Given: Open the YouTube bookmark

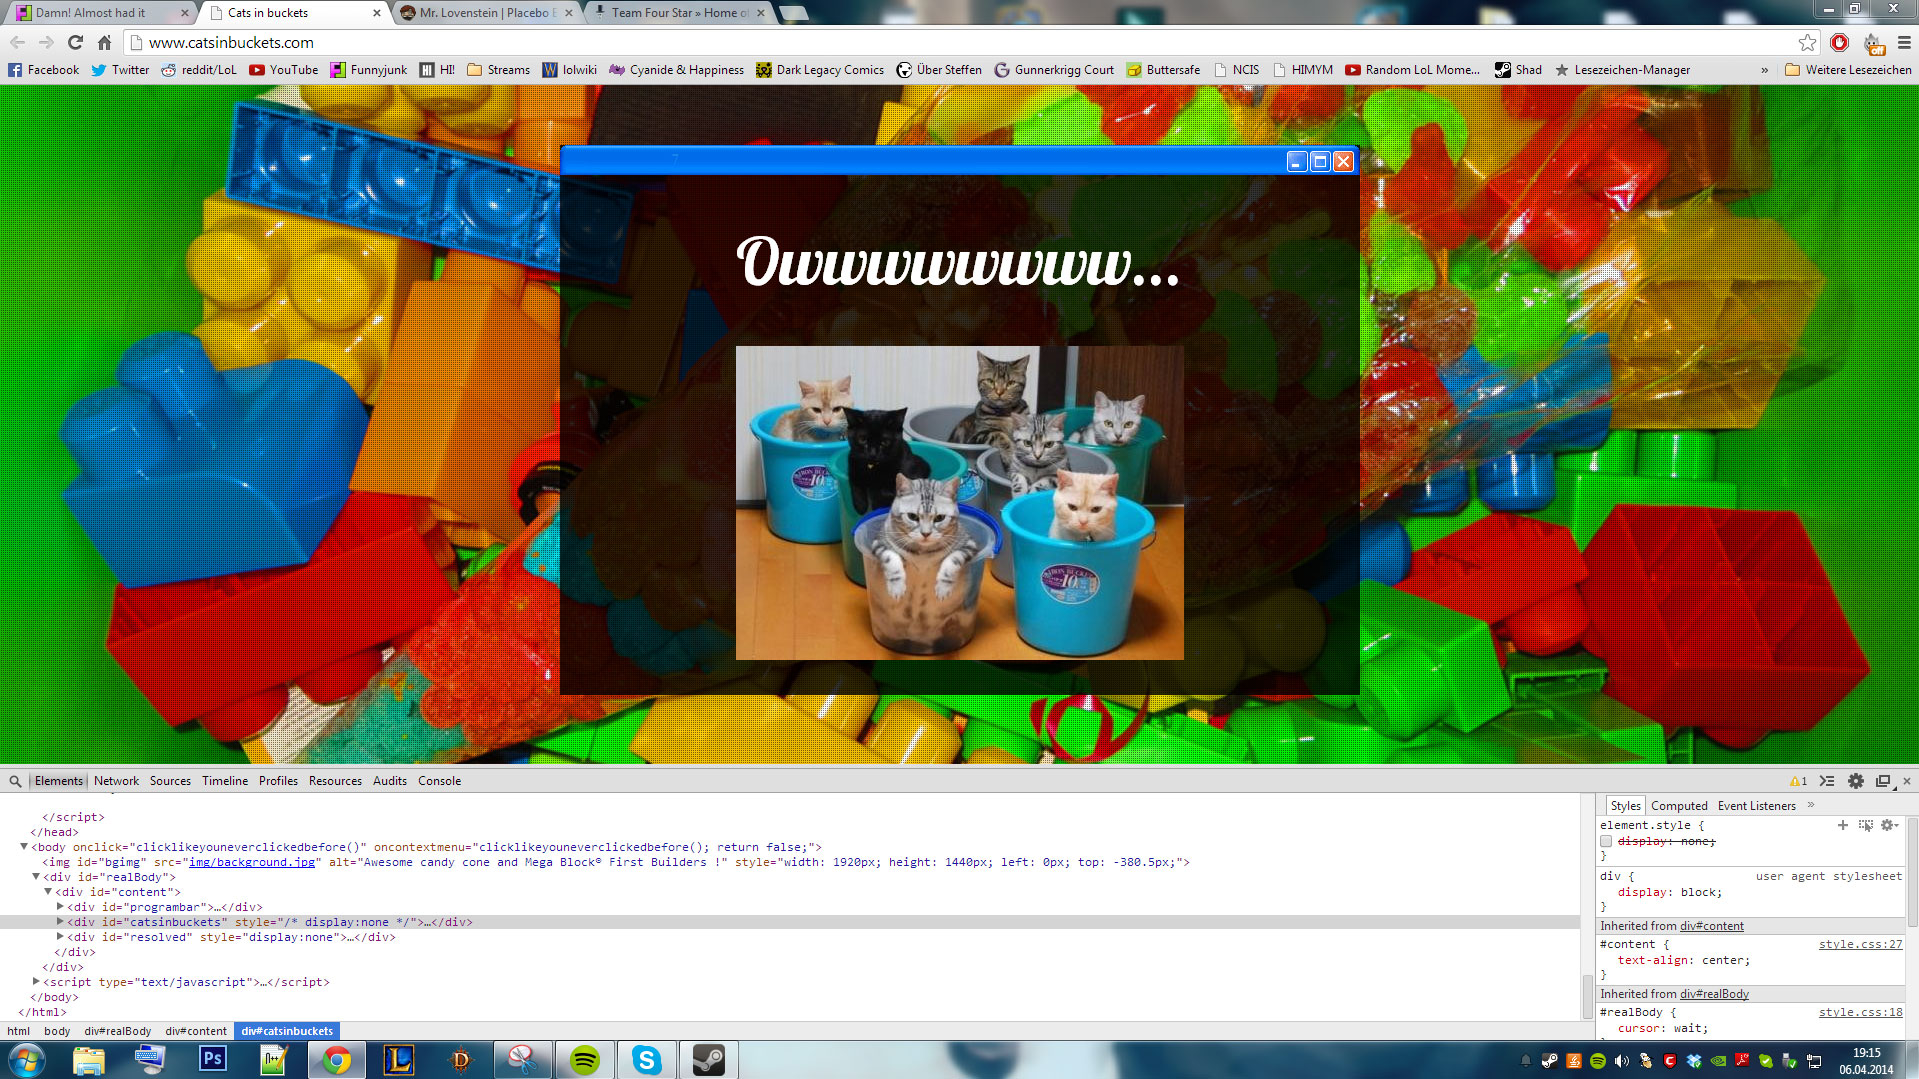Looking at the screenshot, I should click(x=283, y=70).
